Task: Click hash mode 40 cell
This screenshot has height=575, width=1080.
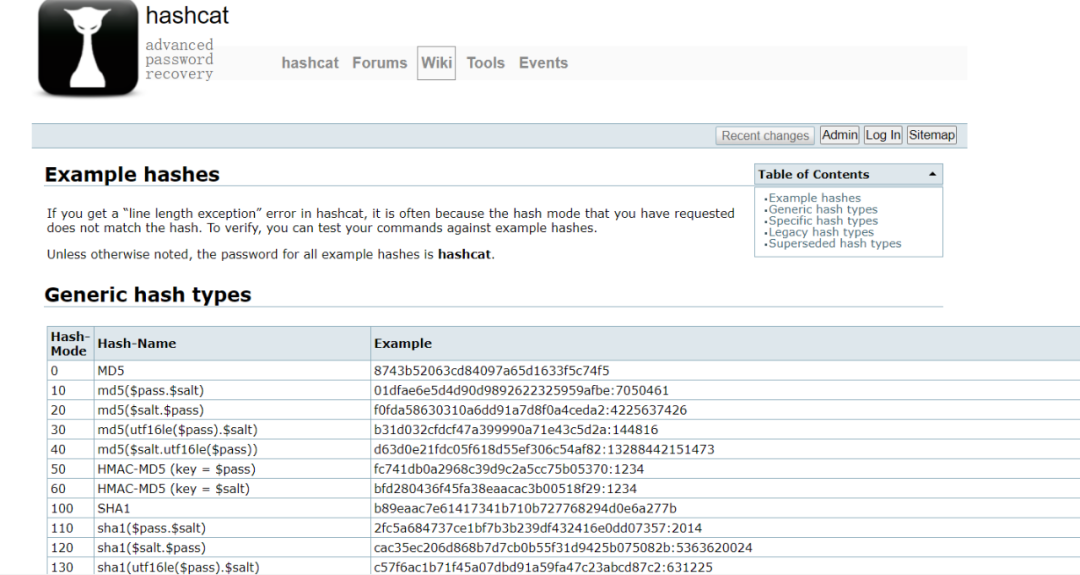Action: [70, 449]
